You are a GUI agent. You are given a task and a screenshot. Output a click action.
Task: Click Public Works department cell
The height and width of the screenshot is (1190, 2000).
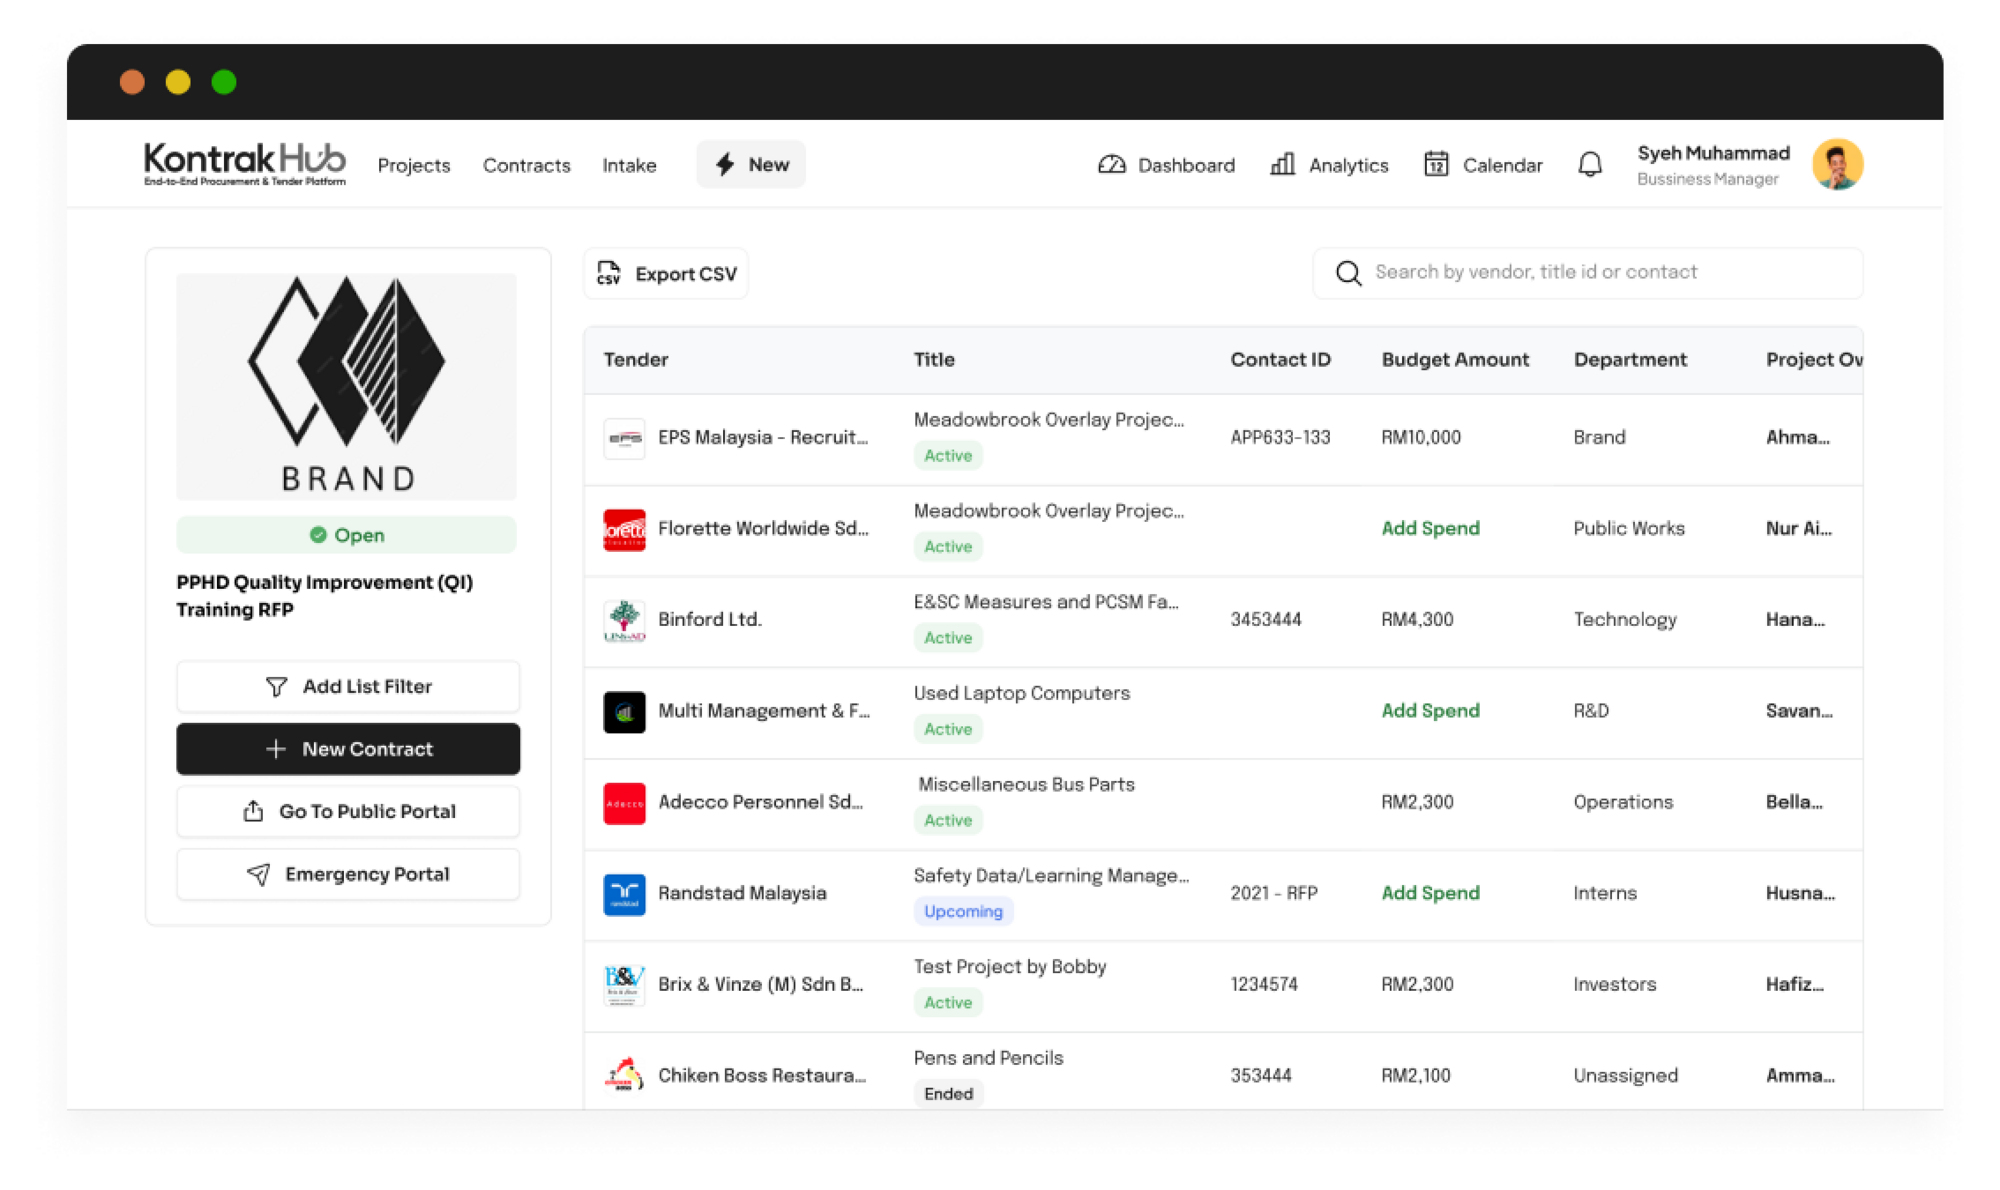[x=1629, y=528]
